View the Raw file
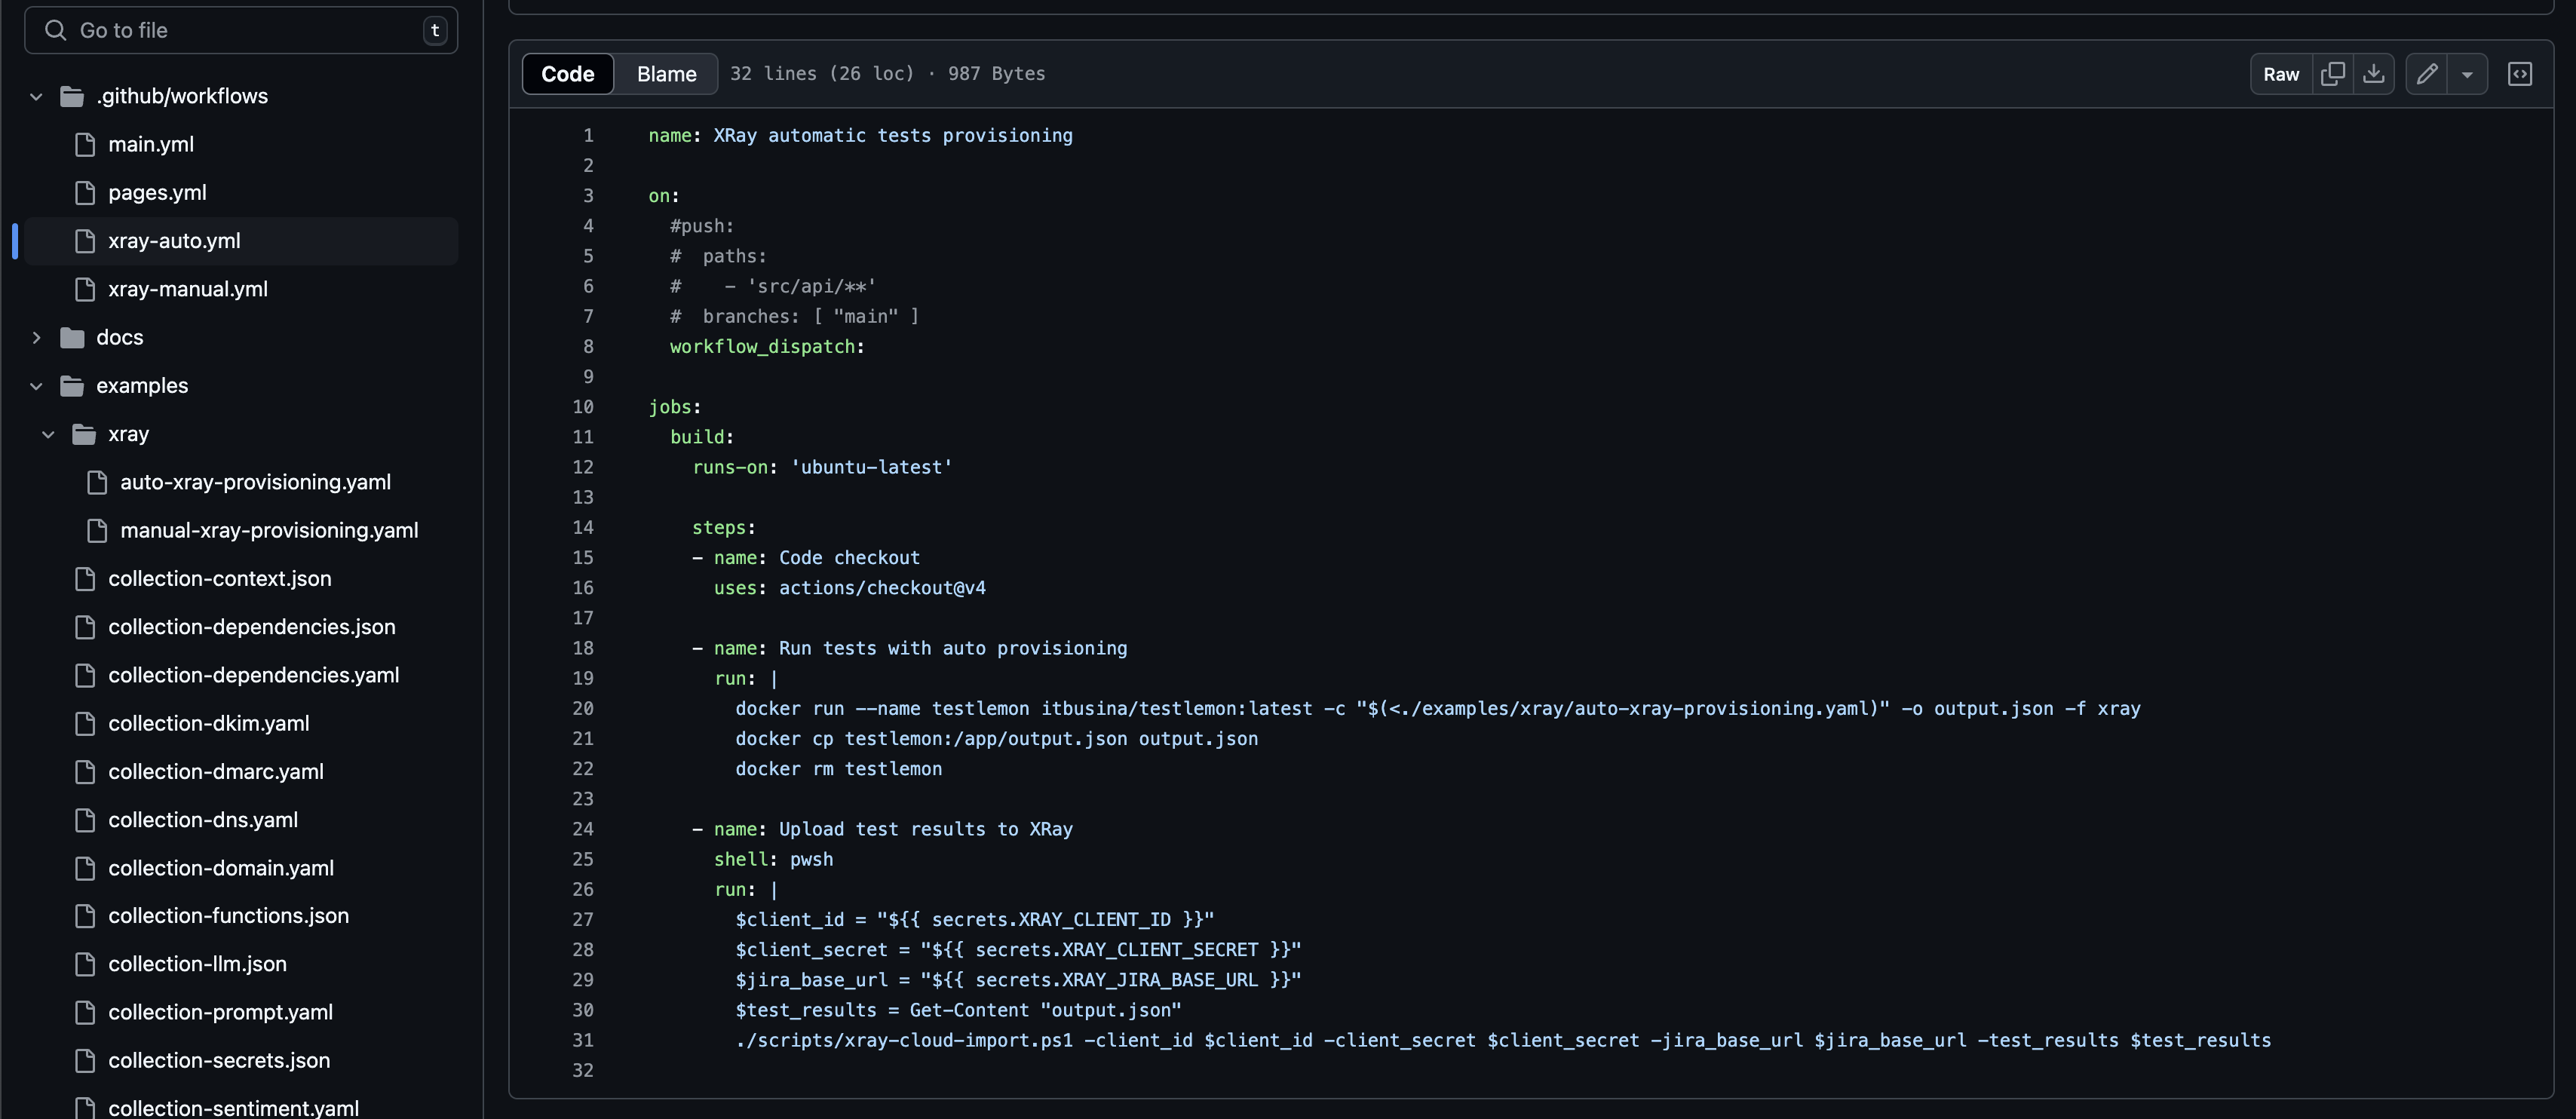 [2281, 74]
